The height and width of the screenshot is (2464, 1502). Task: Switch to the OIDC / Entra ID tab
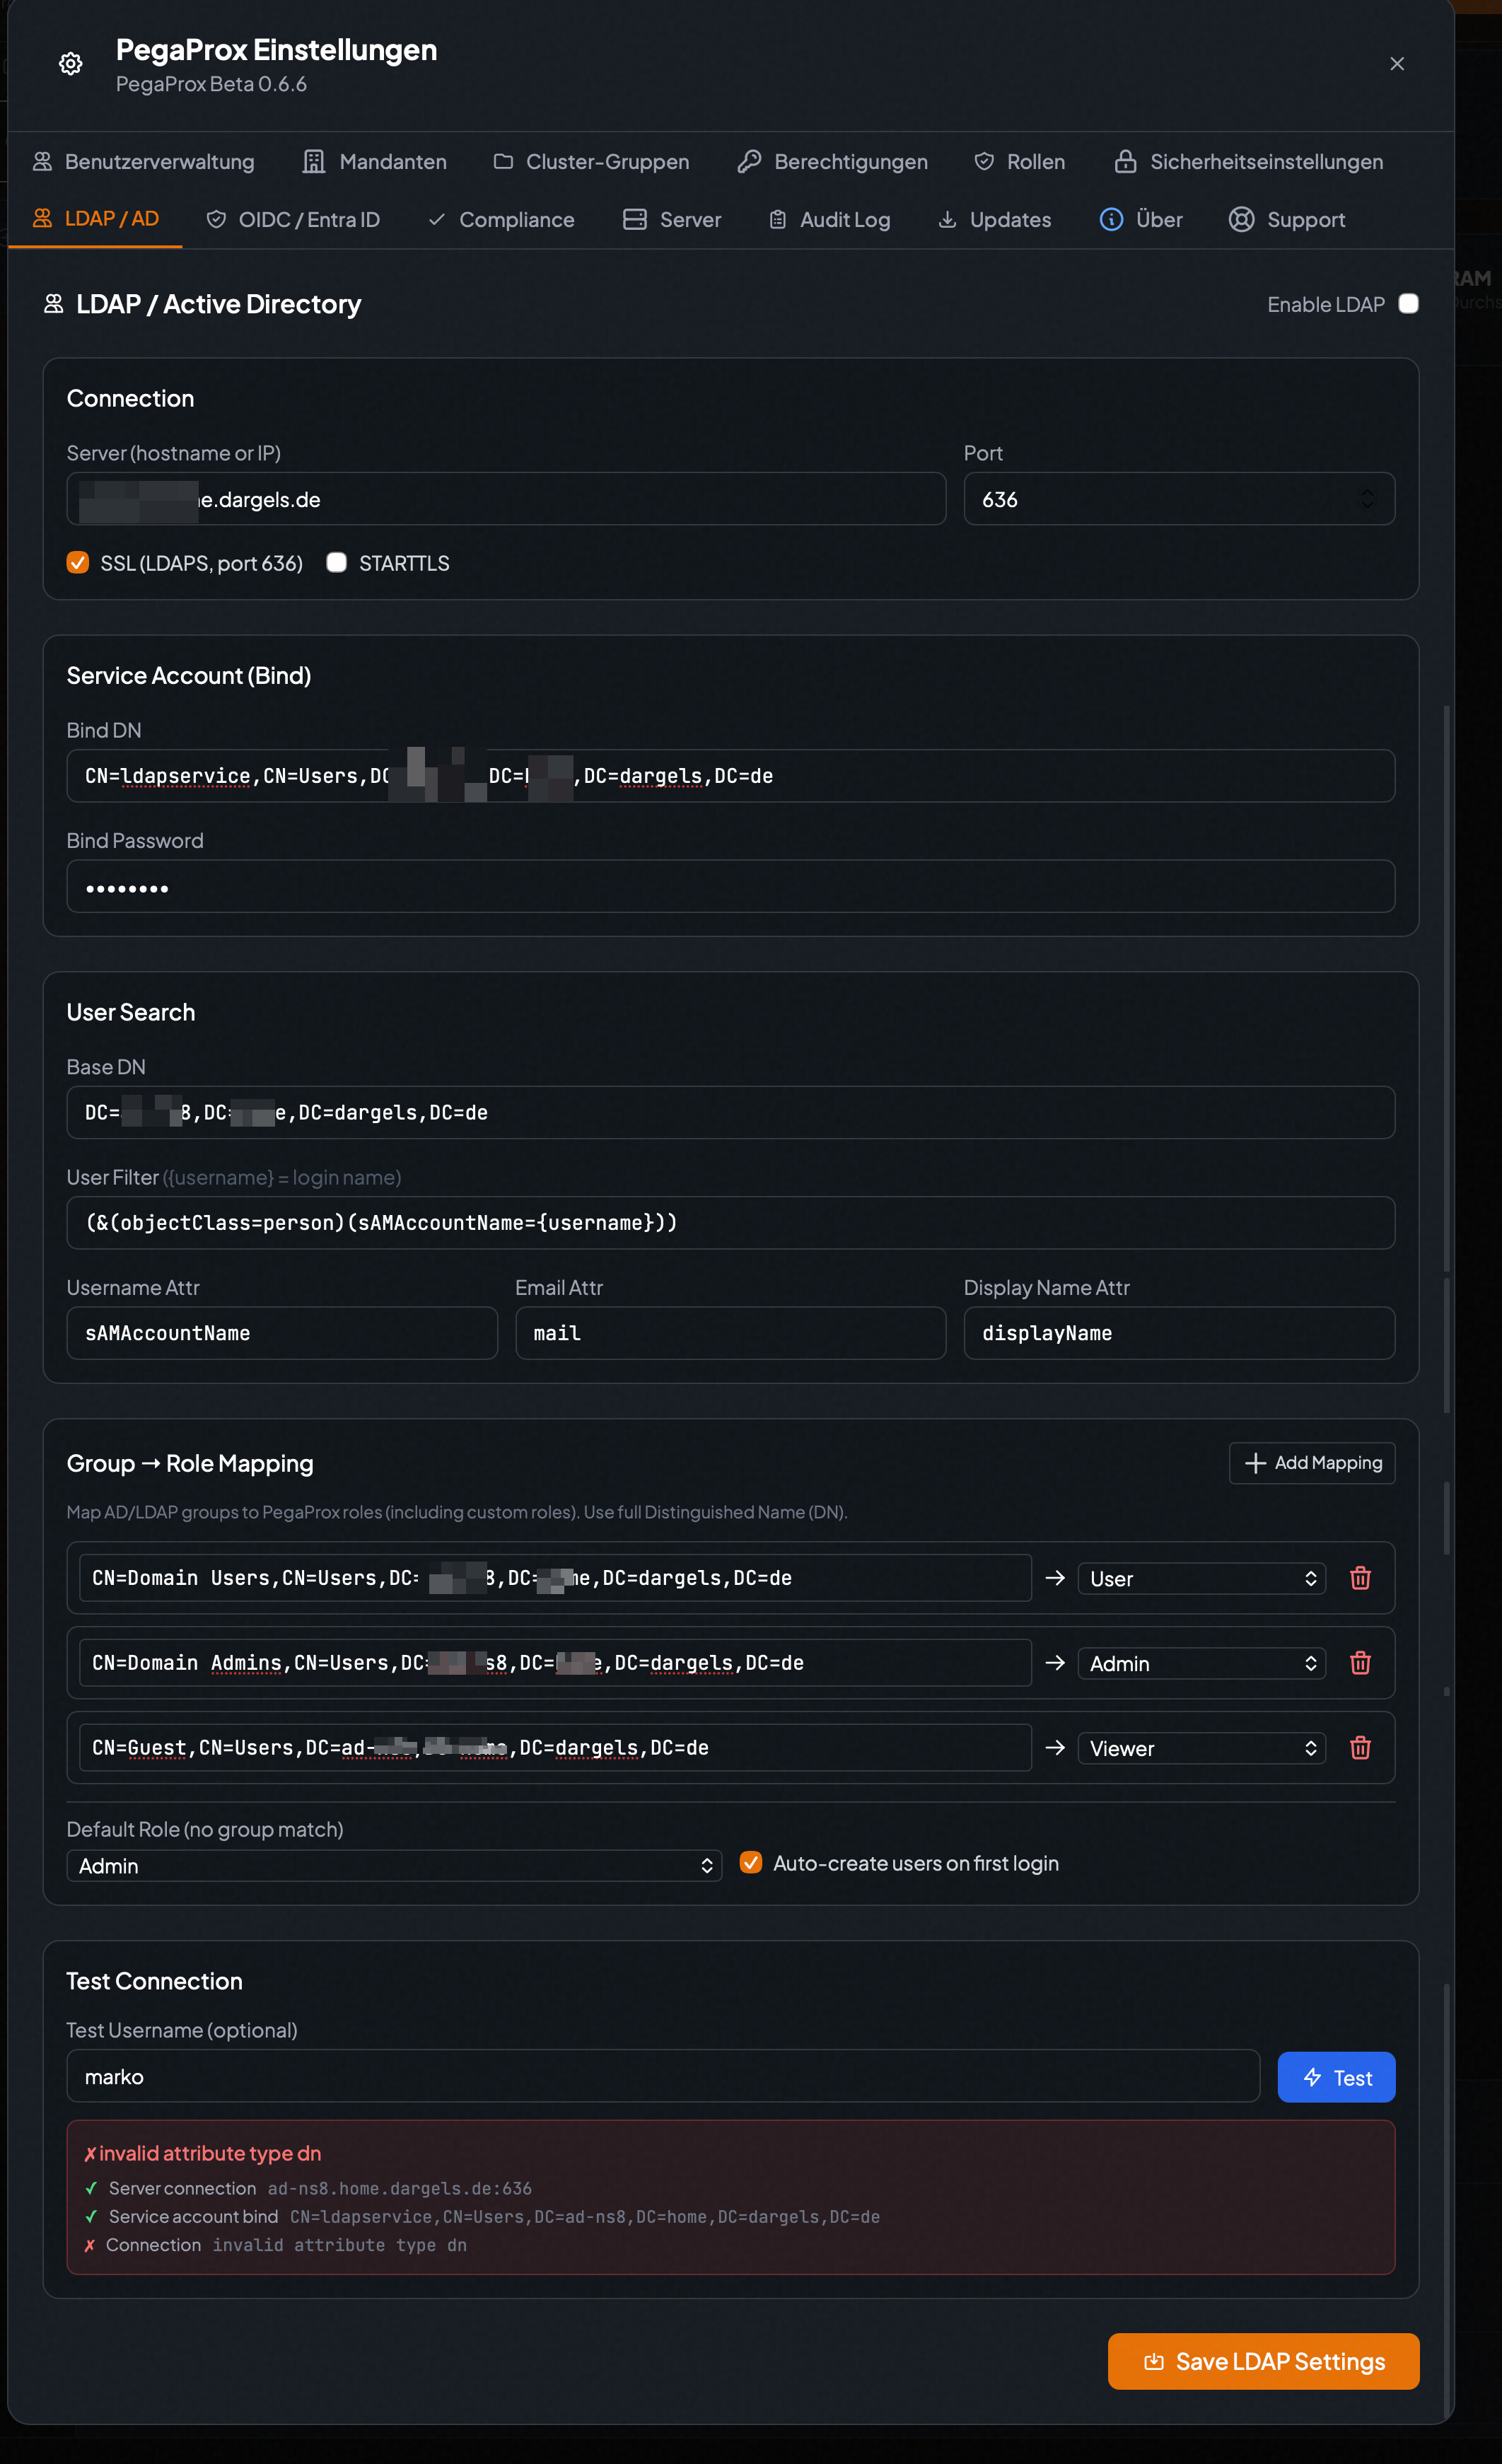(x=294, y=220)
